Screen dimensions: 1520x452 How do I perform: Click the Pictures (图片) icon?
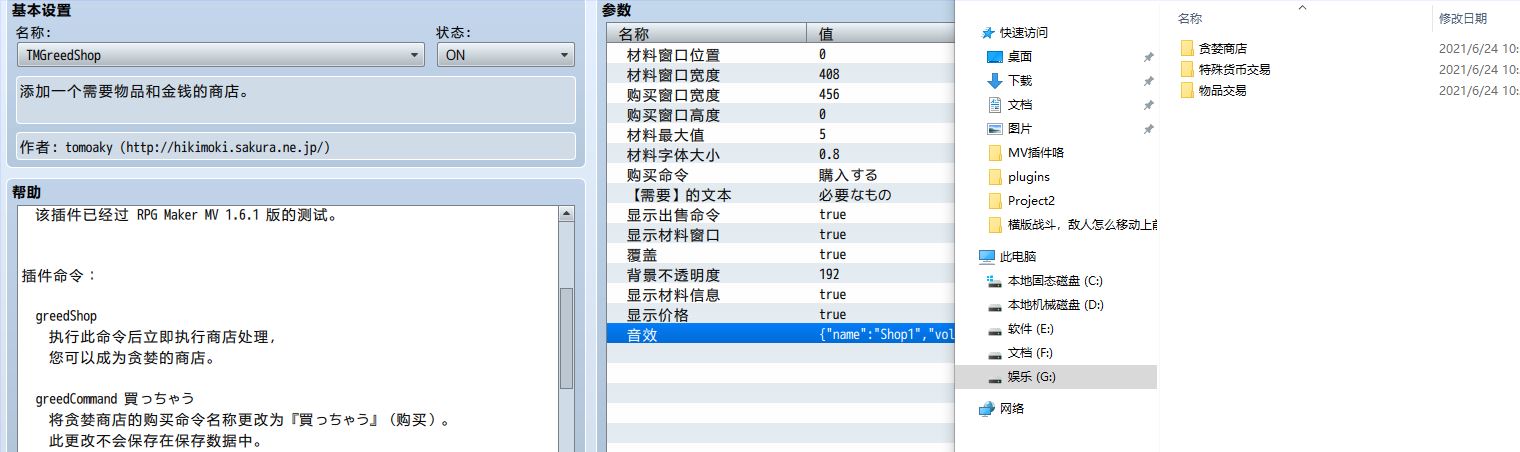(x=994, y=129)
